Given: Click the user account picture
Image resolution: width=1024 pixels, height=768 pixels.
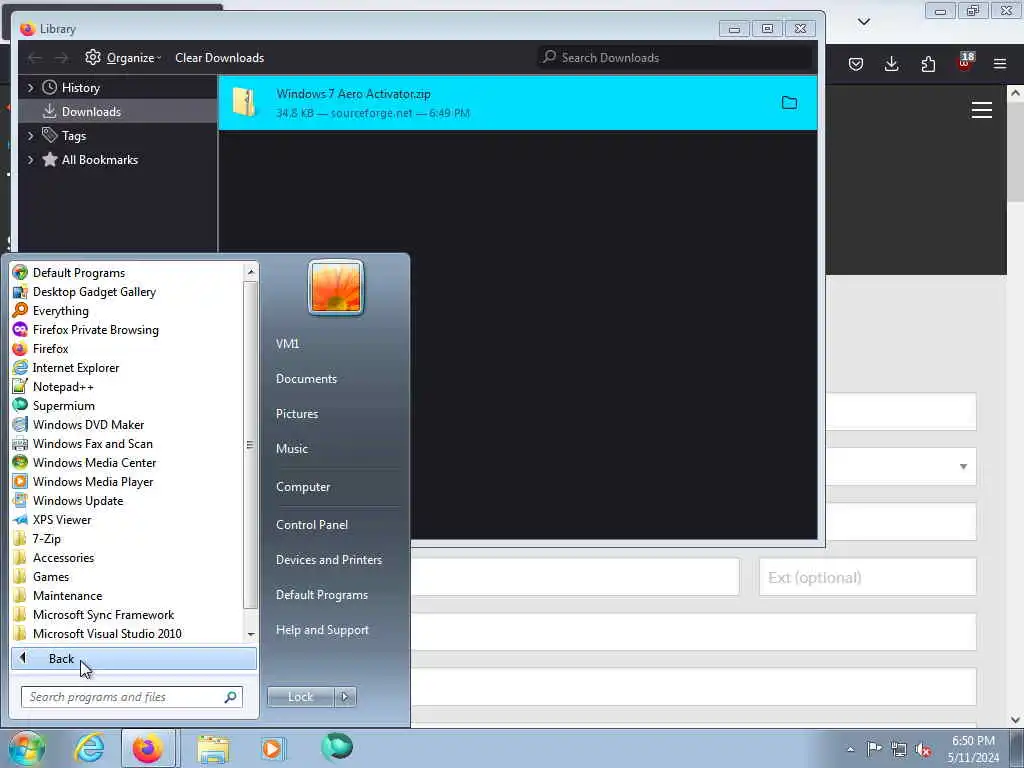Looking at the screenshot, I should click(336, 287).
